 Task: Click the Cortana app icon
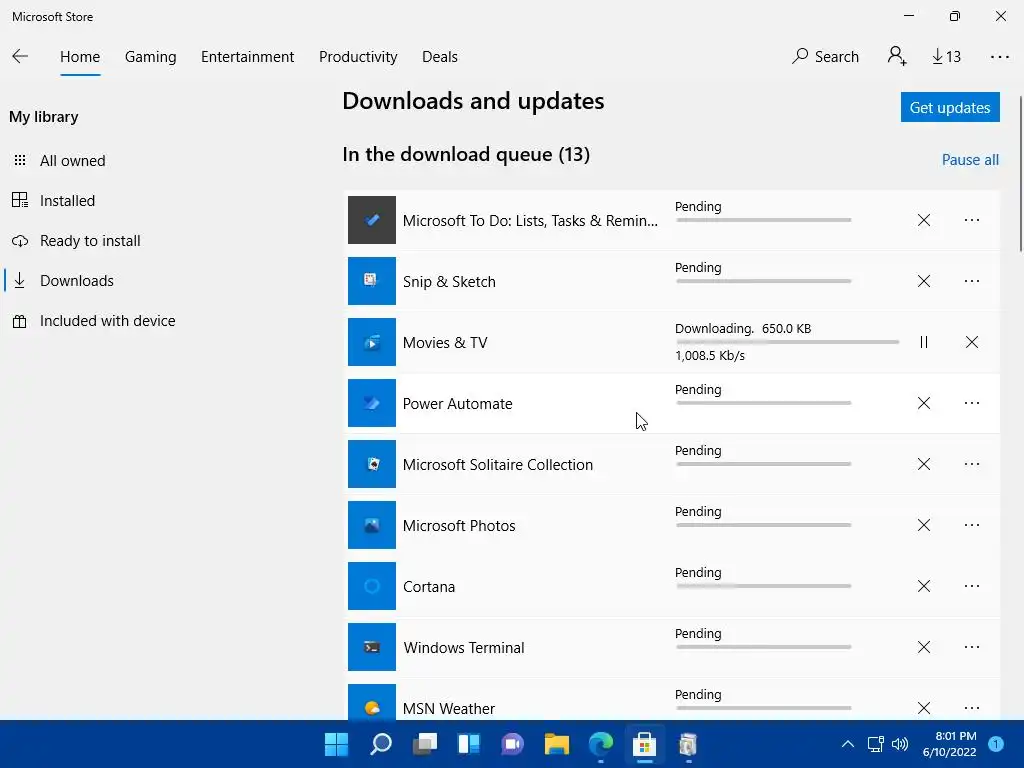click(x=372, y=586)
